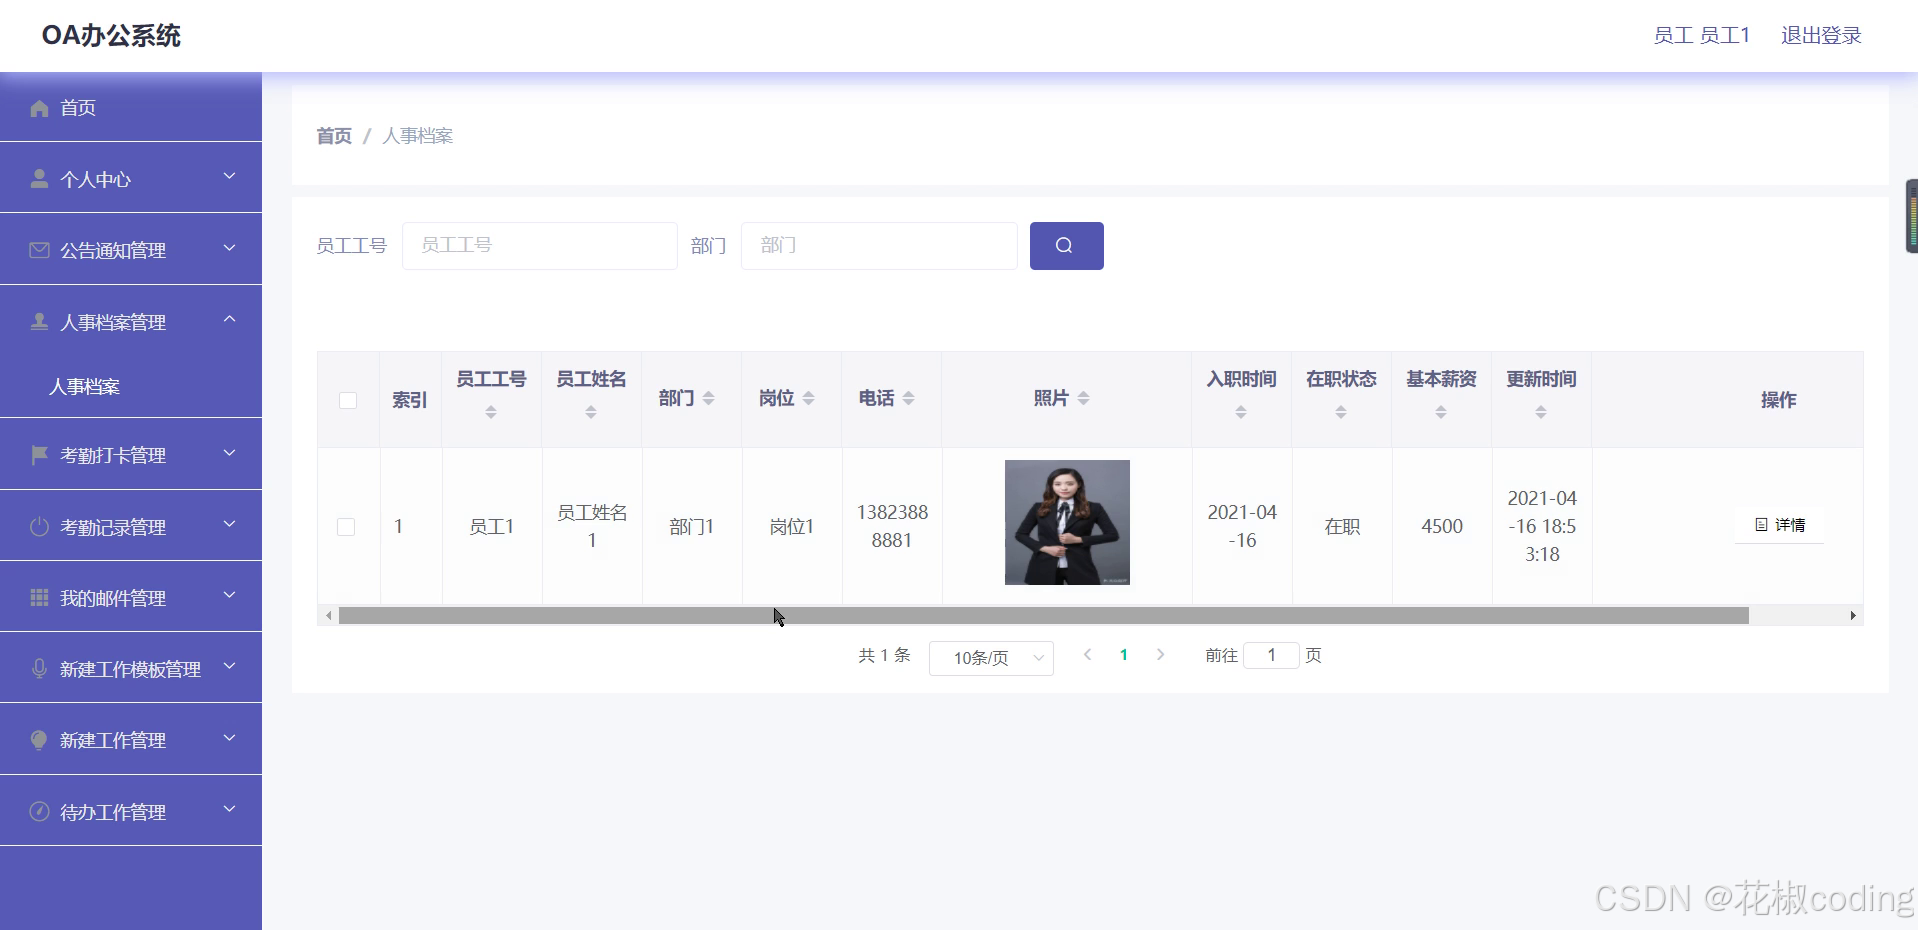Tick the checkbox for row 员工1
Viewport: 1918px width, 930px height.
click(x=346, y=527)
